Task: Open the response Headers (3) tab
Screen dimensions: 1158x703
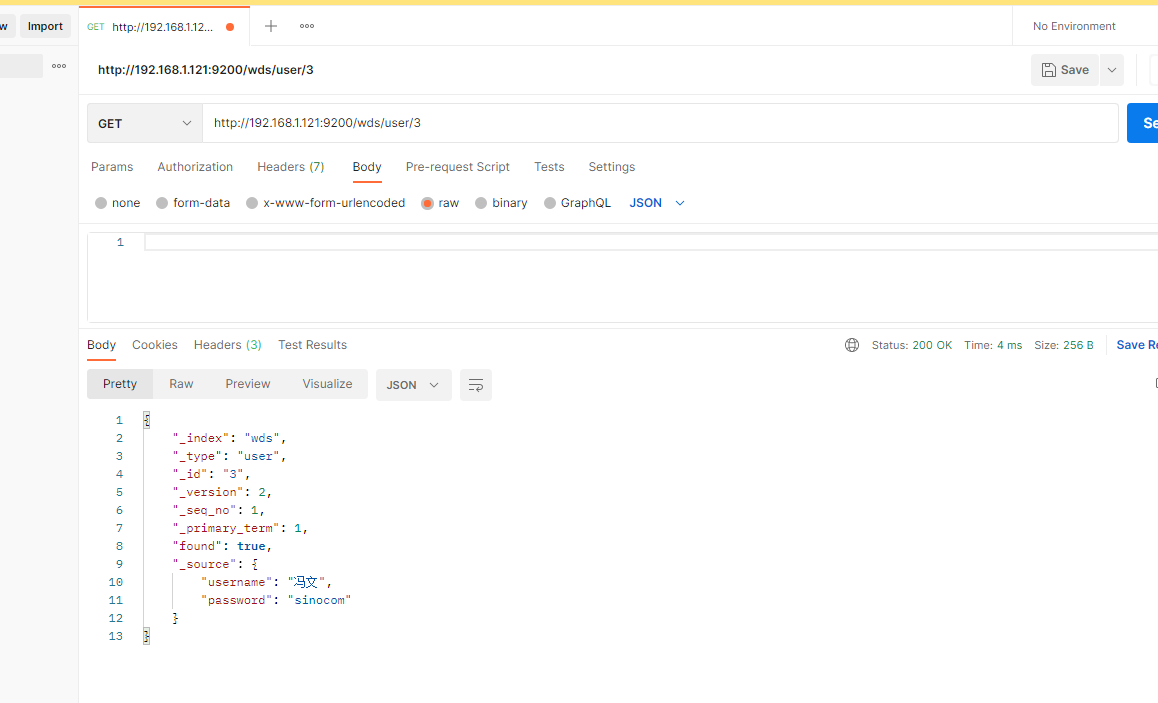Action: (x=227, y=345)
